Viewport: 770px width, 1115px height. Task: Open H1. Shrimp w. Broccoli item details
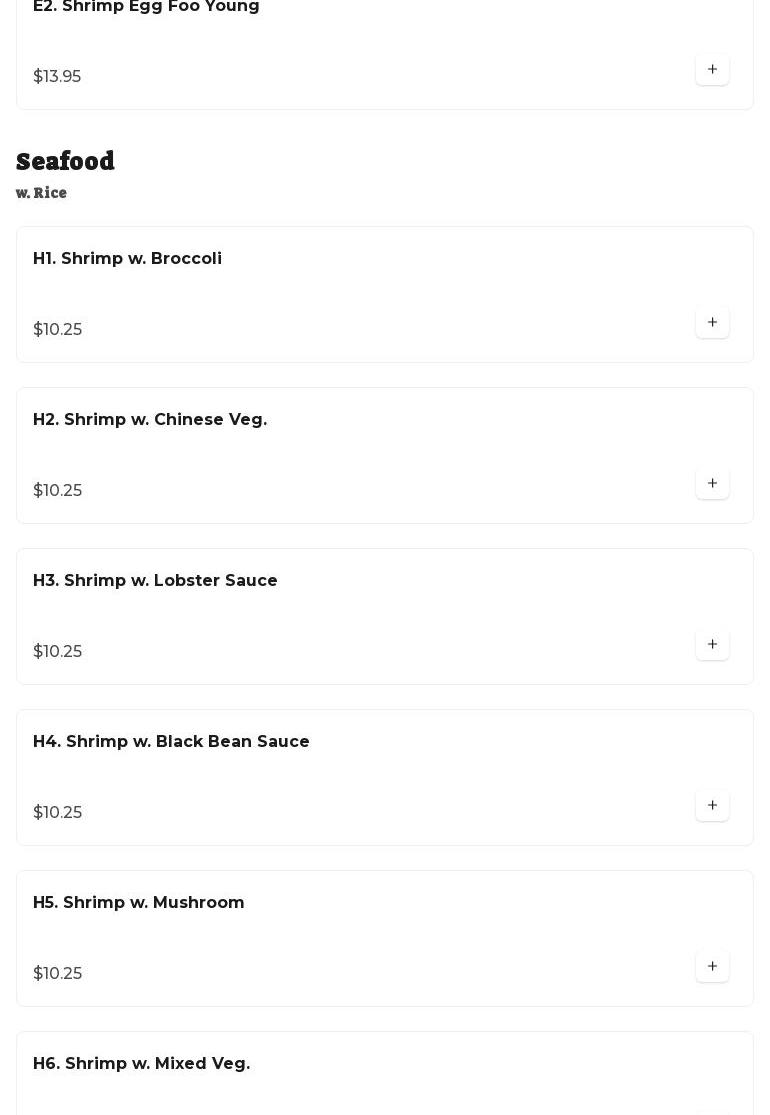(127, 259)
